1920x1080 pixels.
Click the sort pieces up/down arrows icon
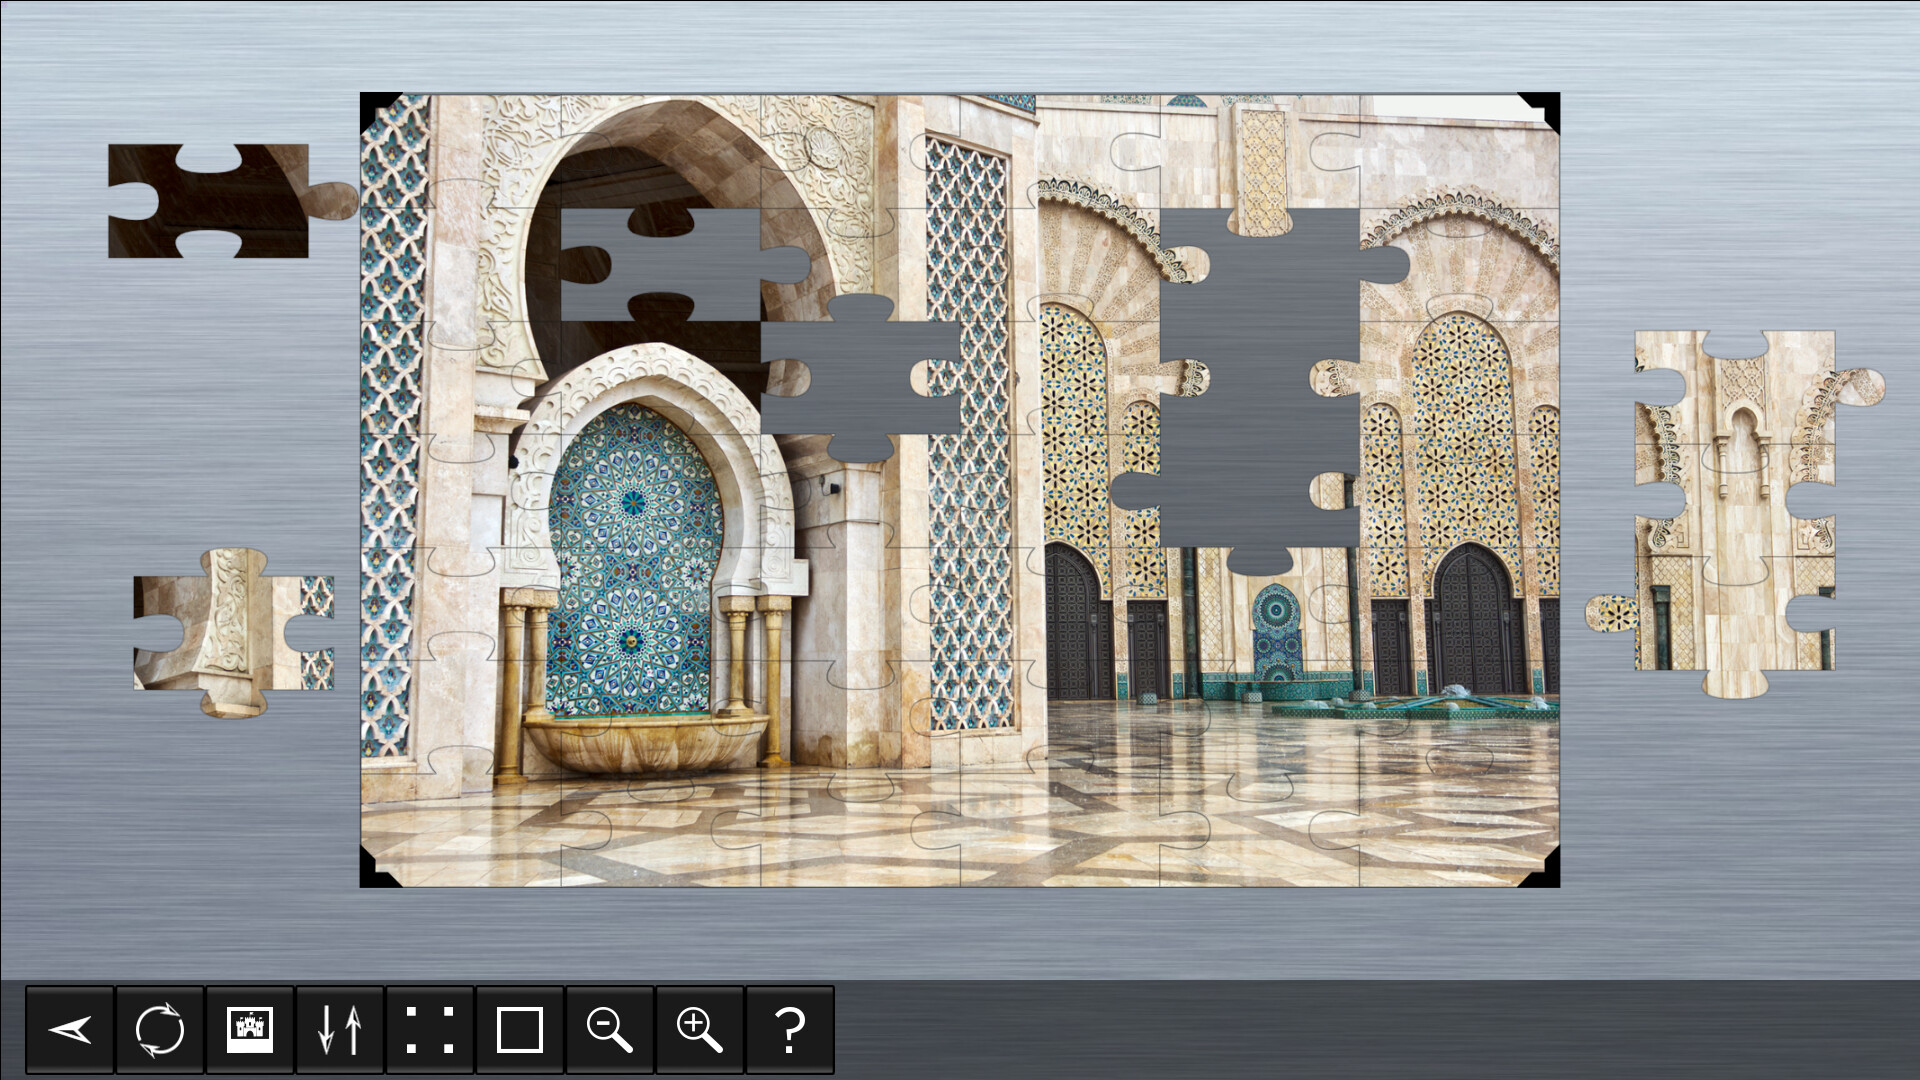click(x=341, y=1029)
